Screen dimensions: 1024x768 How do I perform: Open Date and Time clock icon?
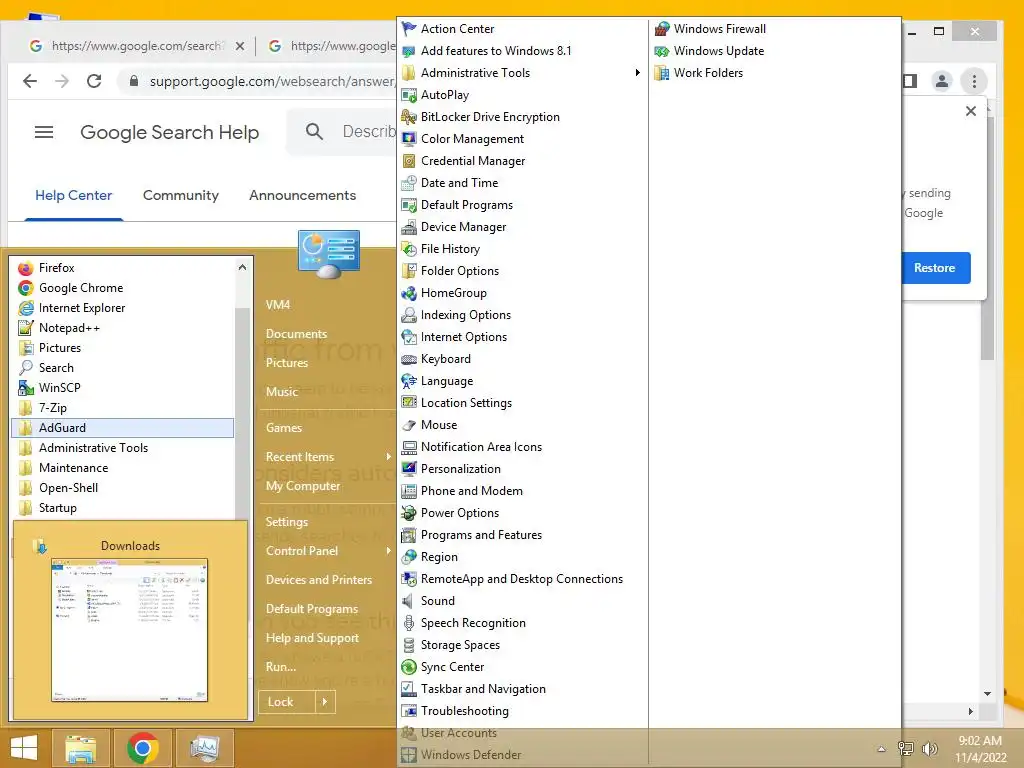(x=409, y=183)
